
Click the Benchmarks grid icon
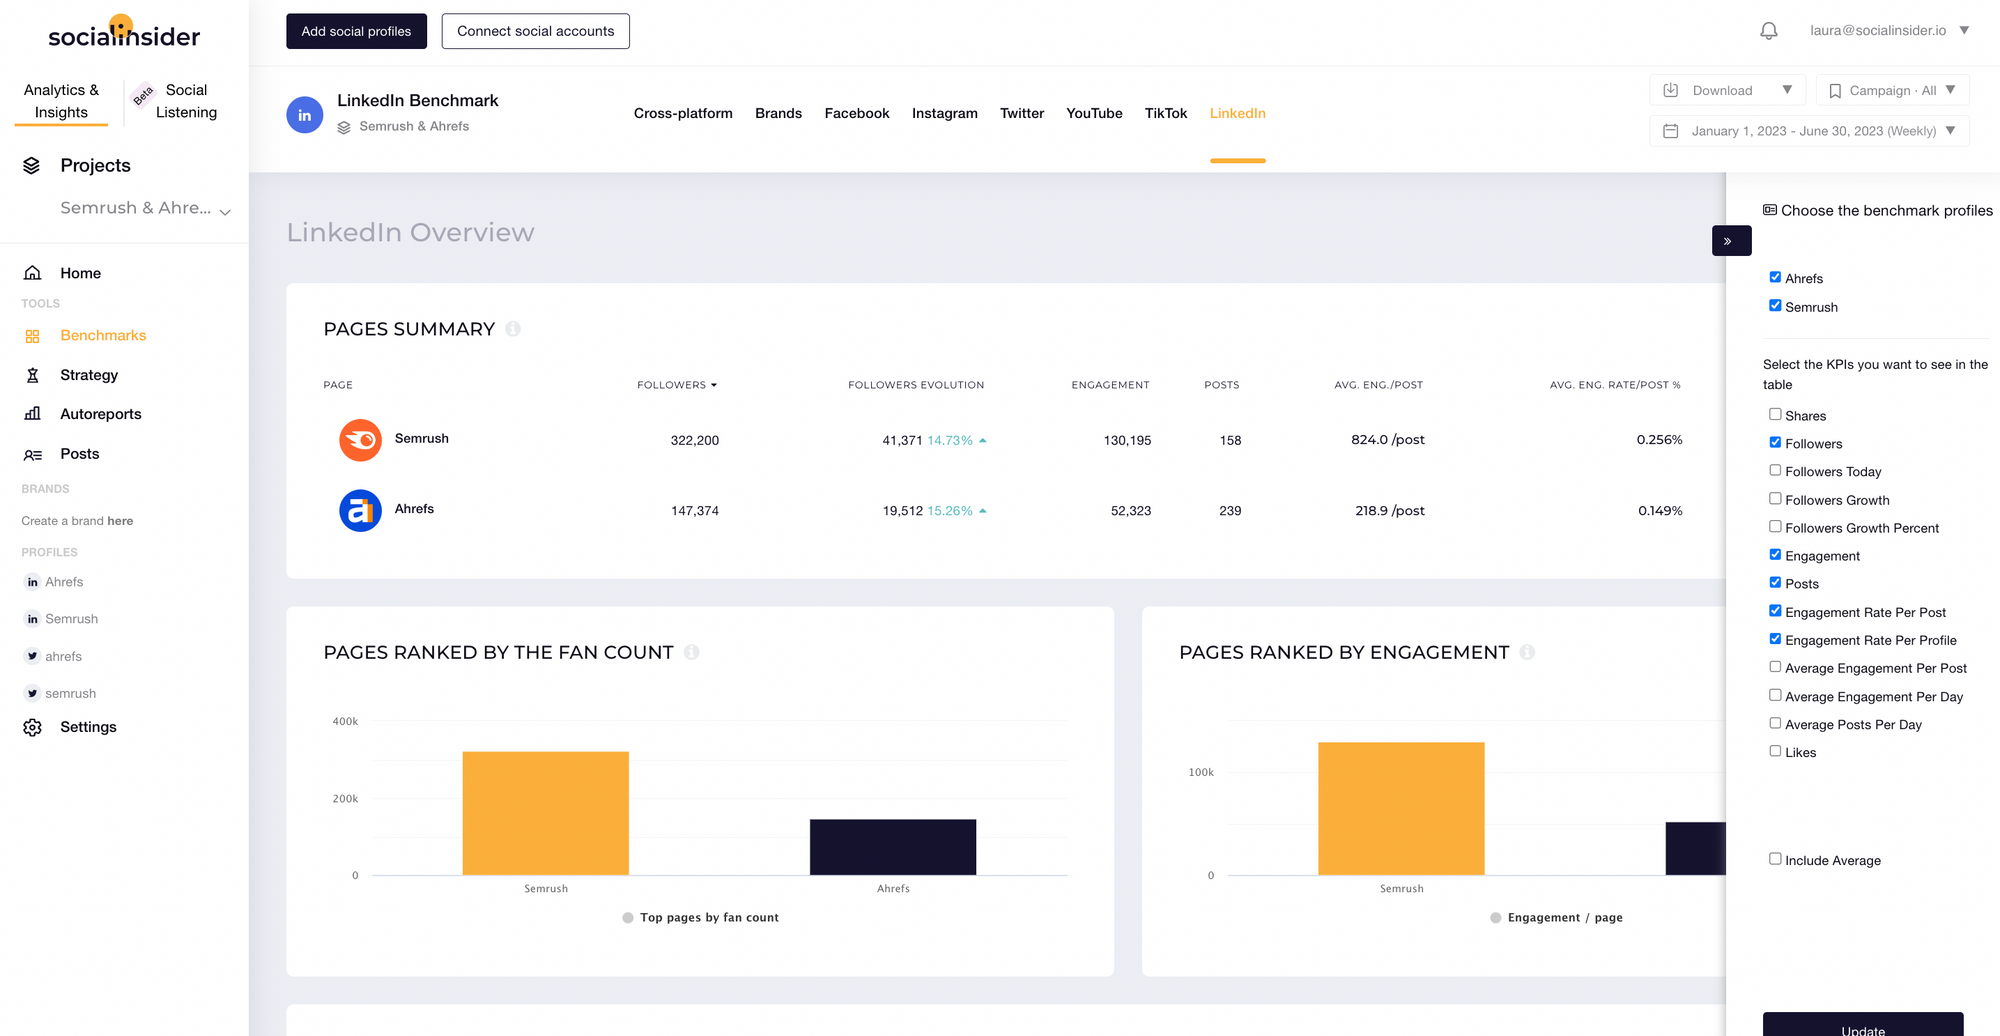point(33,336)
